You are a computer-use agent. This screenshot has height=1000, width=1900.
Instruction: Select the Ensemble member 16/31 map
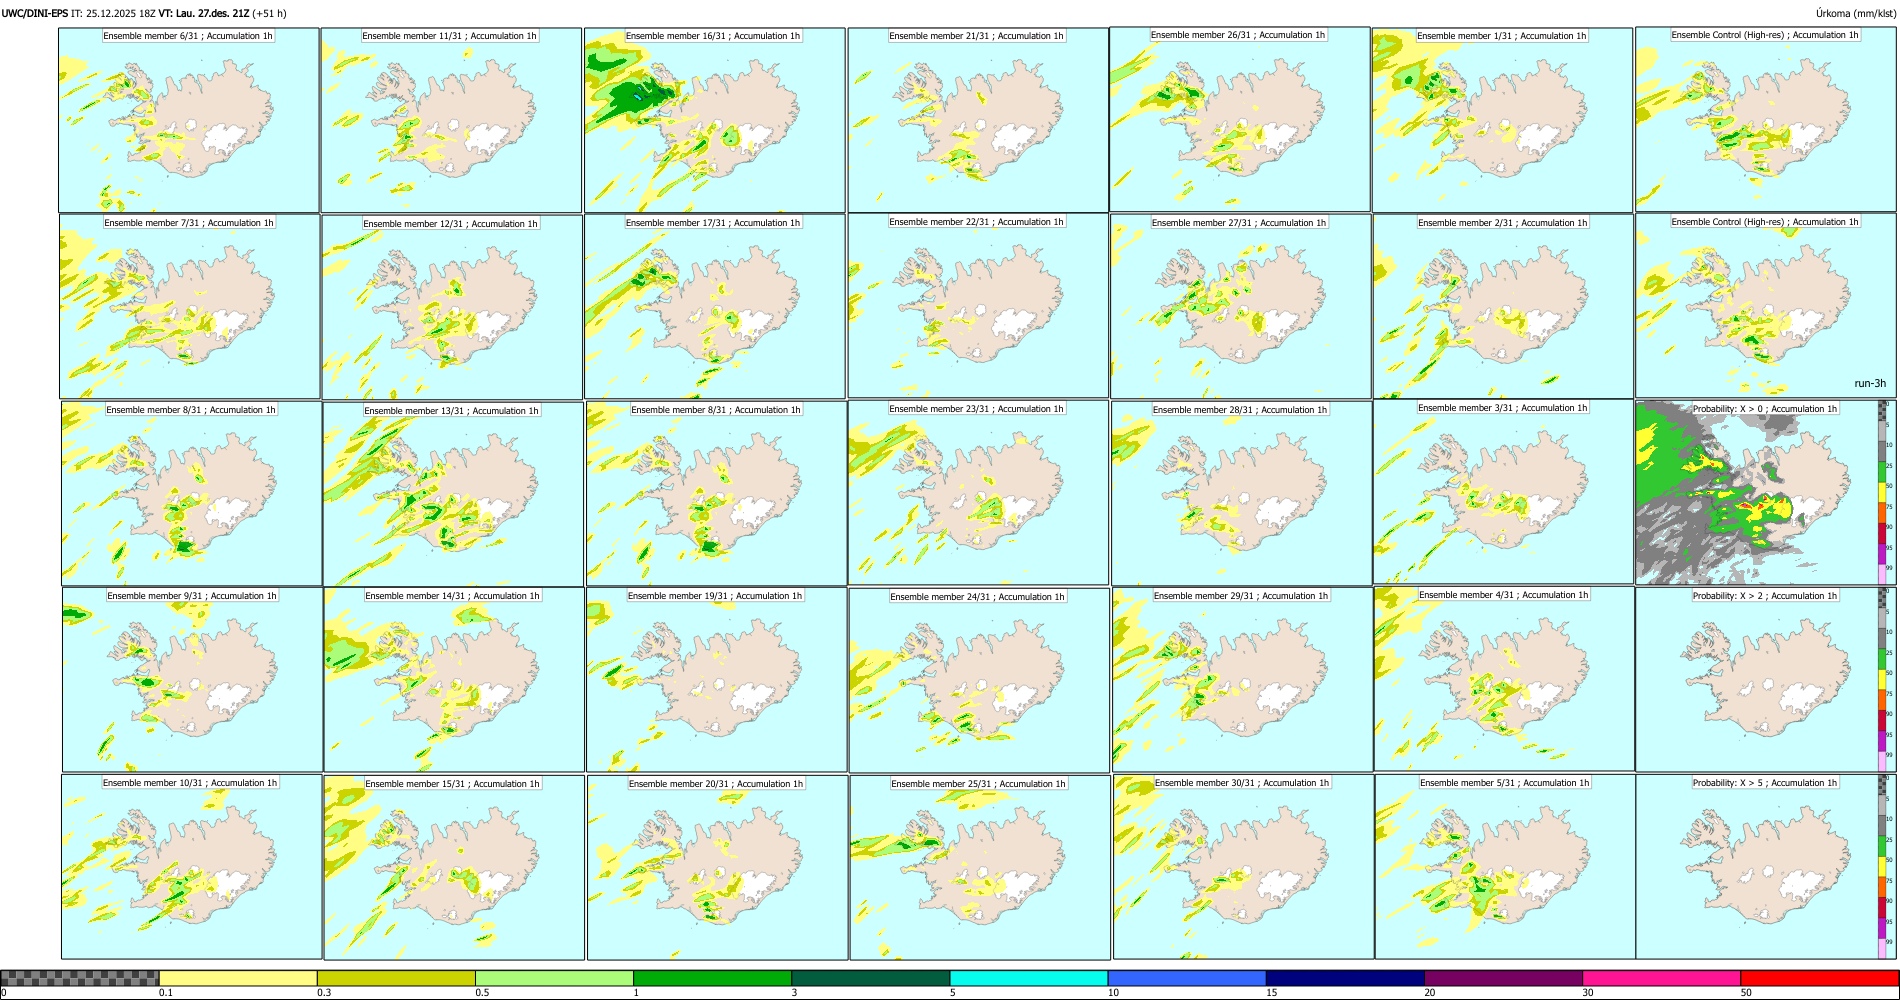715,120
